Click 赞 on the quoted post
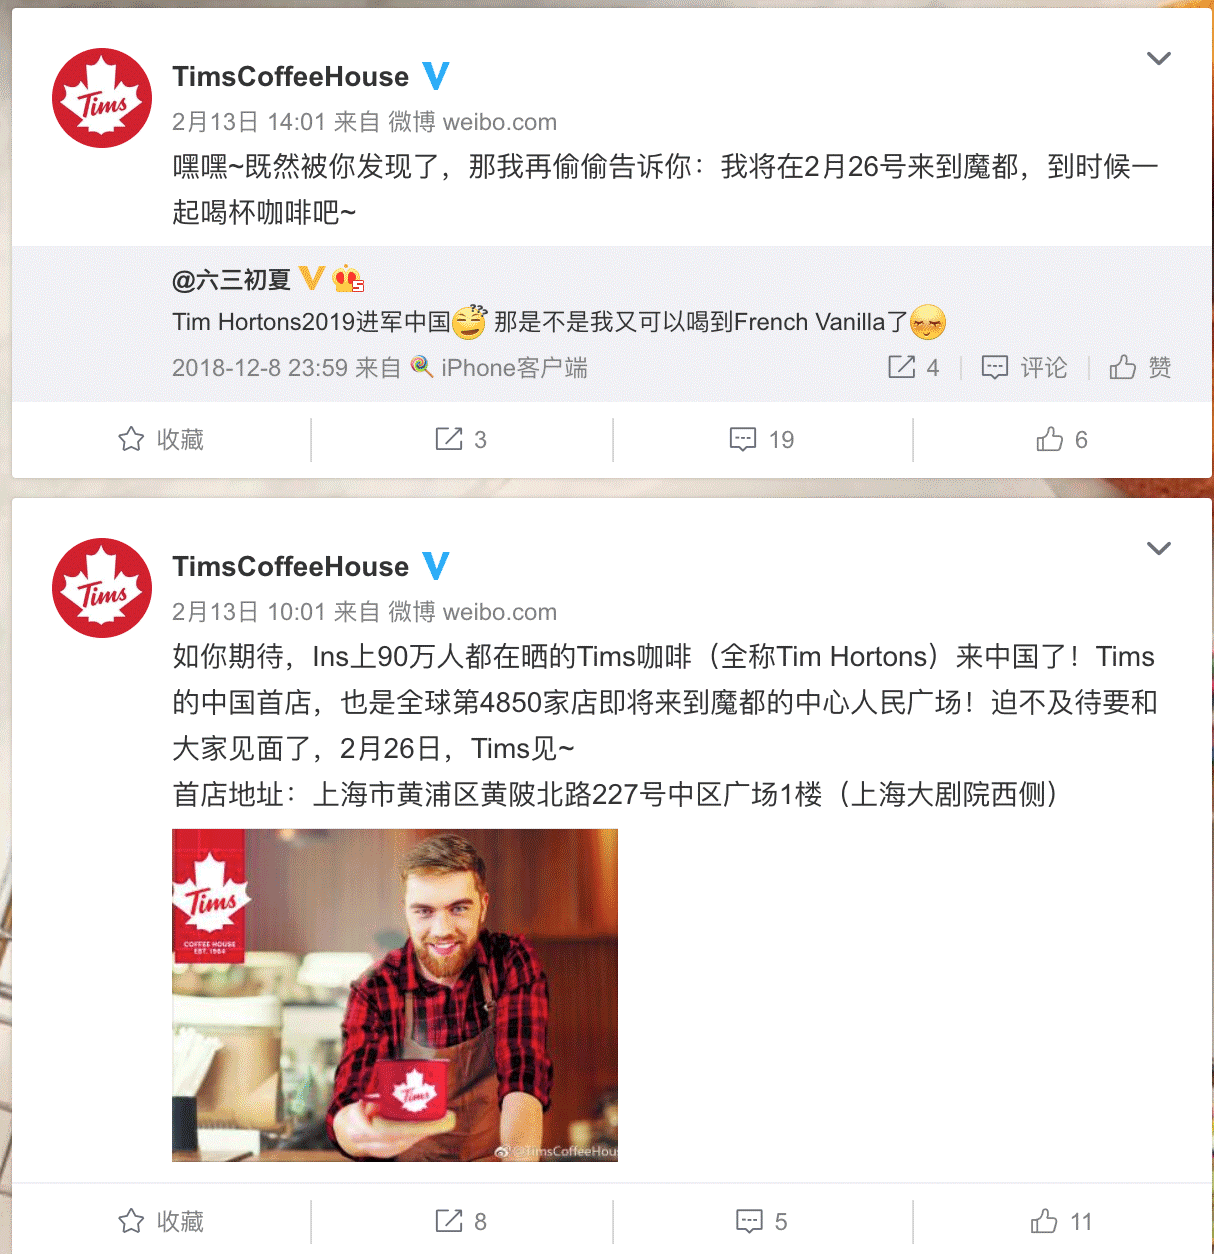 click(x=1141, y=368)
